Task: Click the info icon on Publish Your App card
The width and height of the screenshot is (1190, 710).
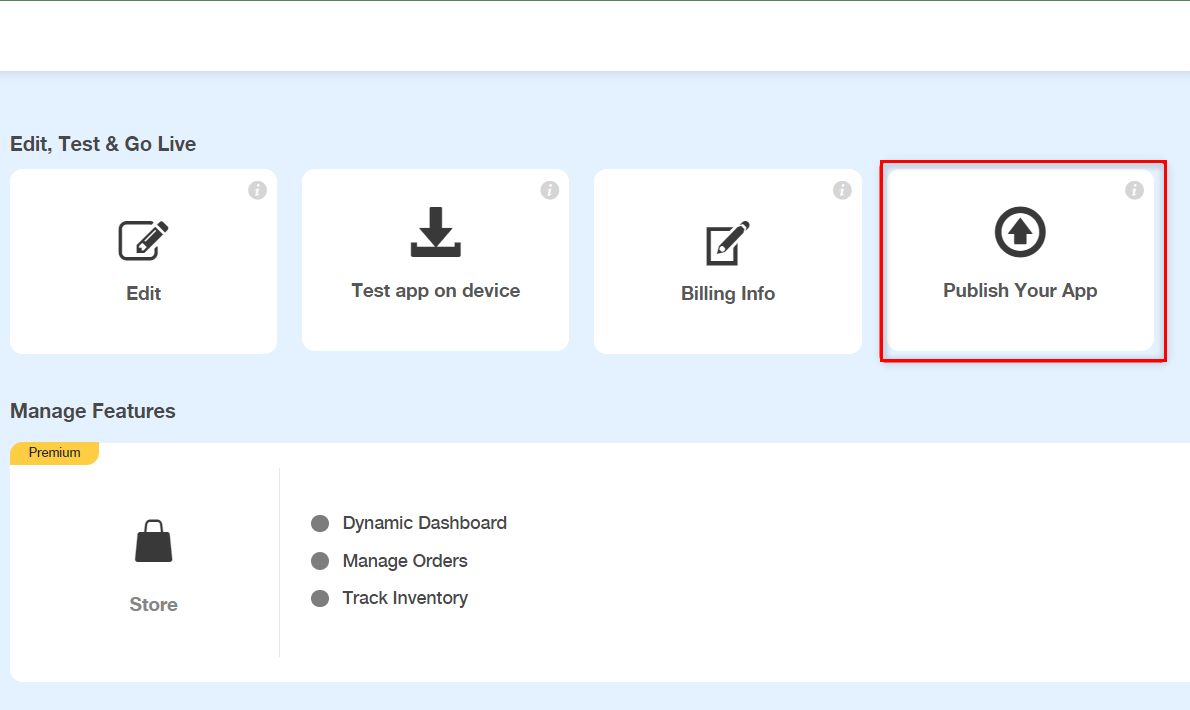Action: [1133, 189]
